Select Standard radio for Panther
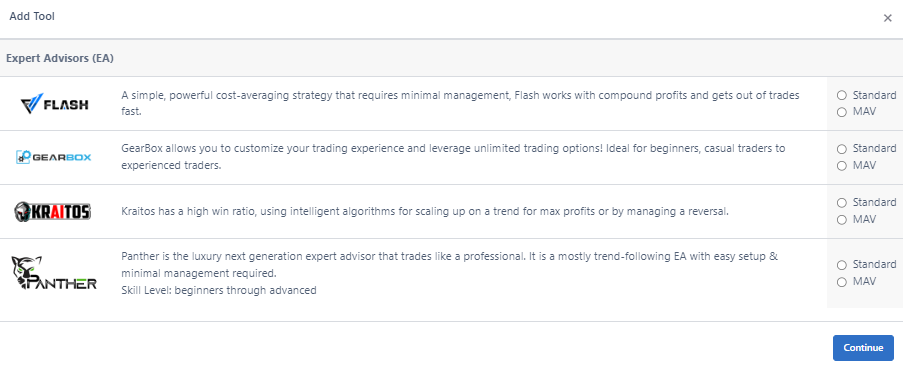 pyautogui.click(x=842, y=265)
